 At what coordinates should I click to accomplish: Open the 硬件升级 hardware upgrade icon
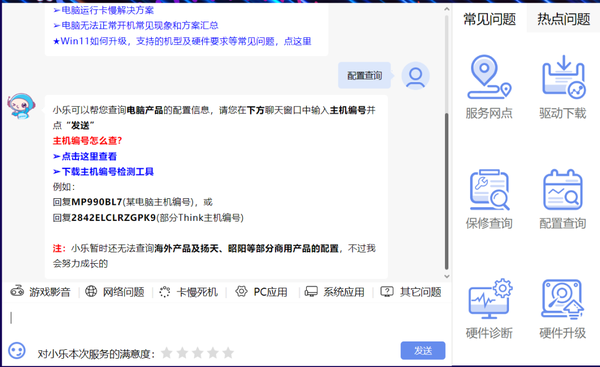point(562,298)
